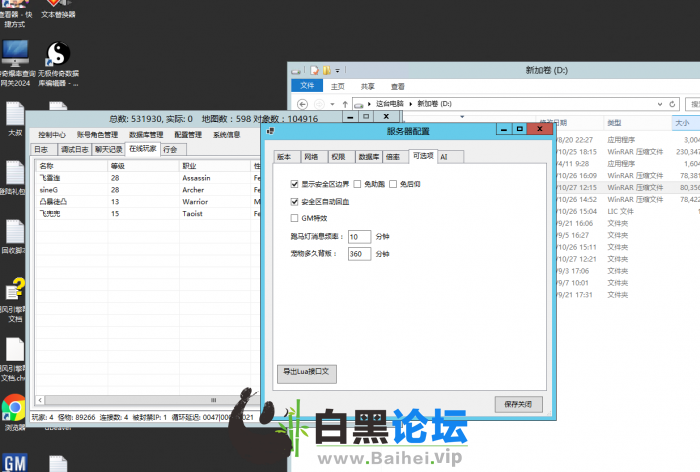Open the quick access toolbar customize dropdown
The image size is (700, 472).
point(339,71)
